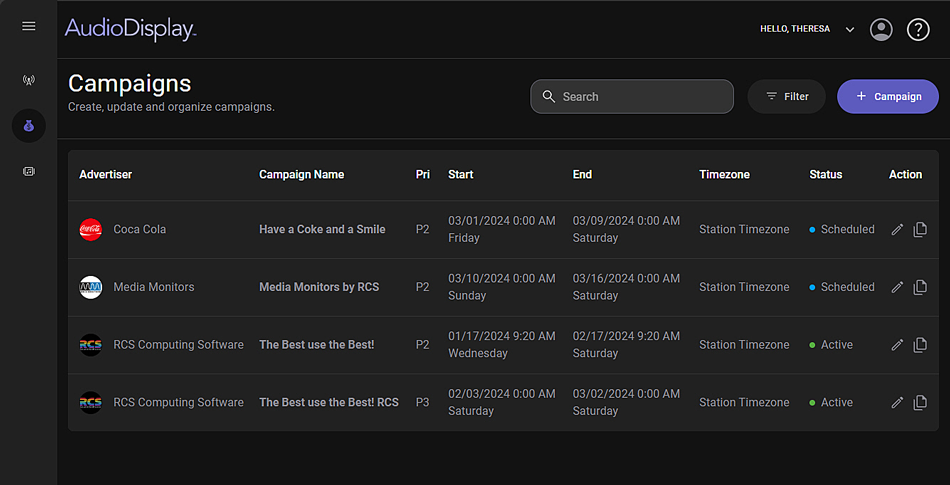Open the help question mark icon
Image resolution: width=950 pixels, height=485 pixels.
(x=918, y=29)
